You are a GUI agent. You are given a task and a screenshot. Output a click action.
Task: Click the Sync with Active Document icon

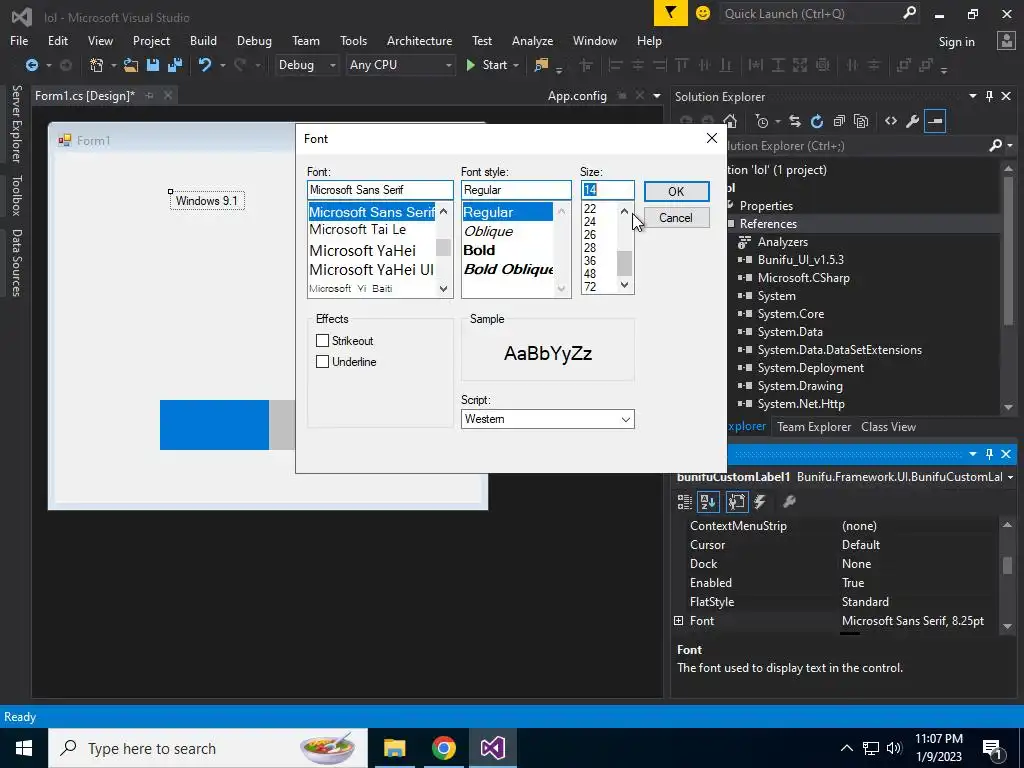tap(795, 121)
